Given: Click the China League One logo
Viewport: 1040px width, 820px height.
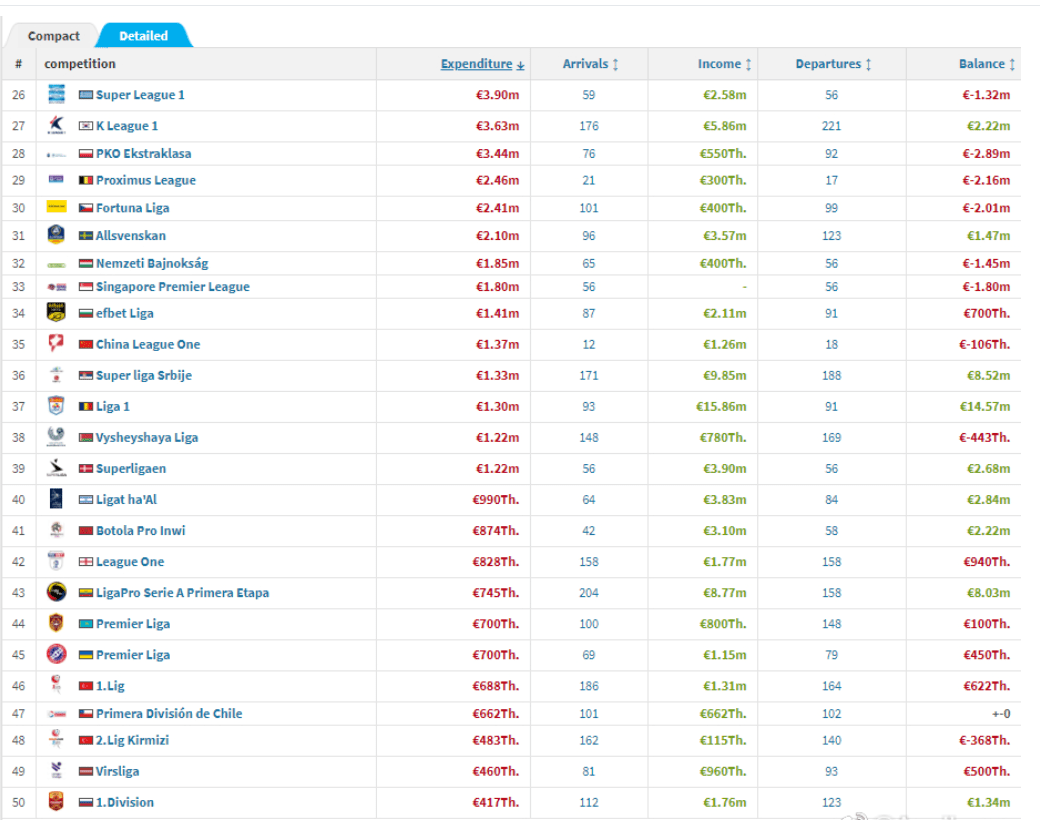Looking at the screenshot, I should click(x=56, y=344).
